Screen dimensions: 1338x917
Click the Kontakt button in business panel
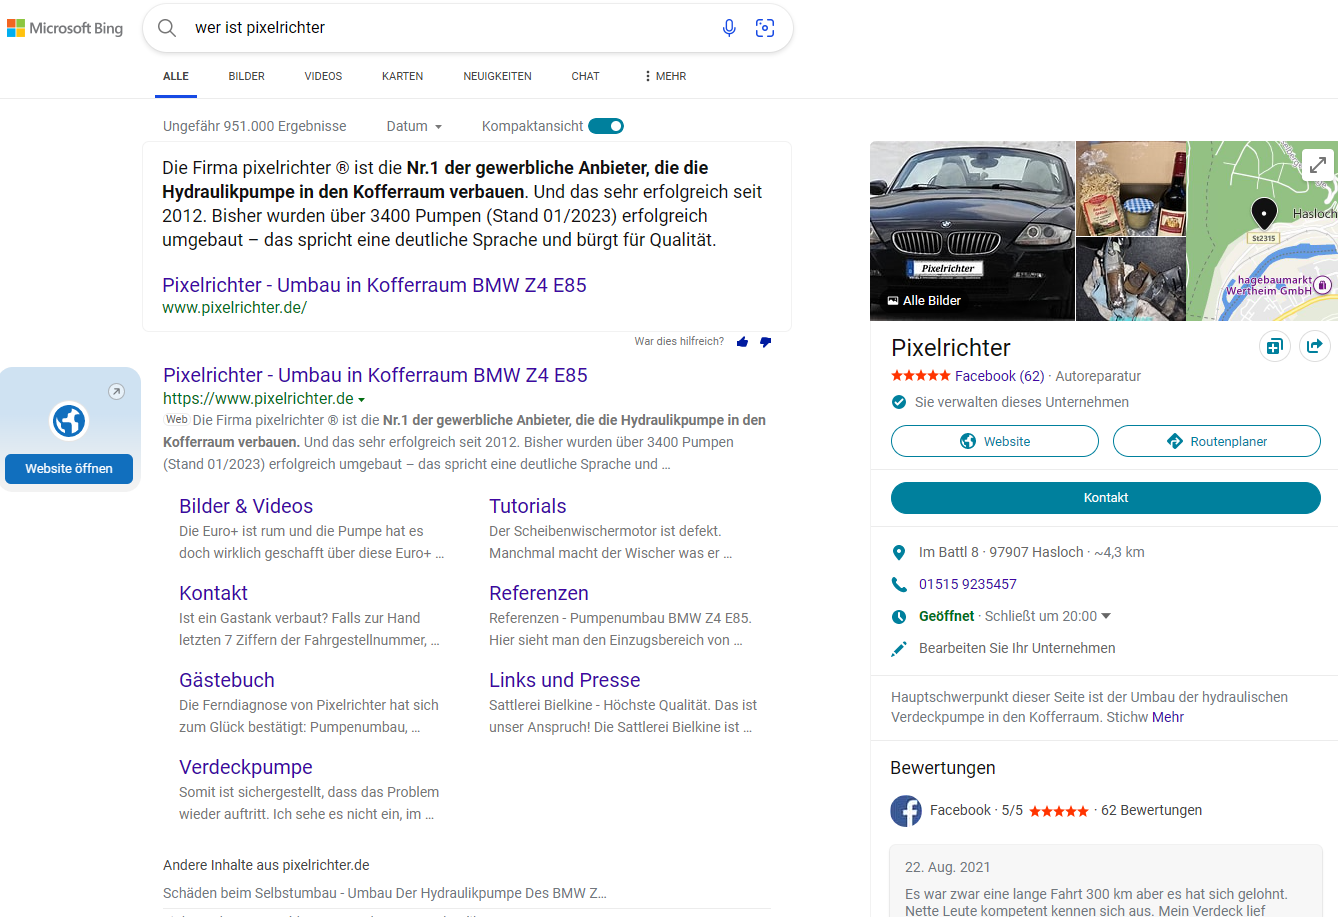tap(1106, 498)
